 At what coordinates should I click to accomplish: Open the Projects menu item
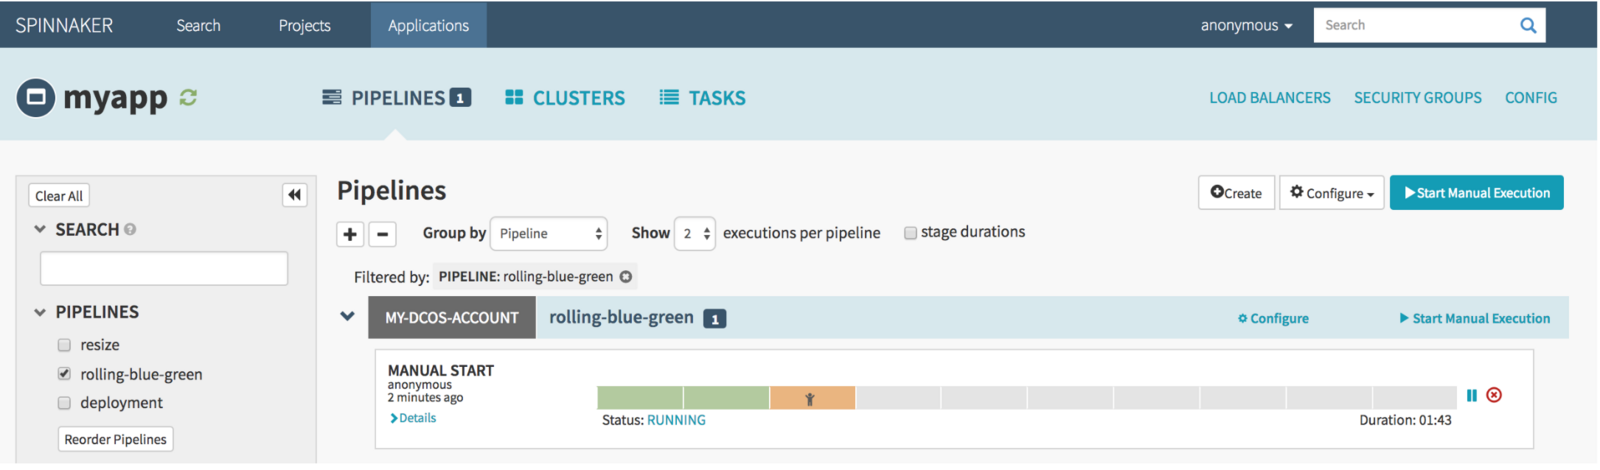click(304, 25)
